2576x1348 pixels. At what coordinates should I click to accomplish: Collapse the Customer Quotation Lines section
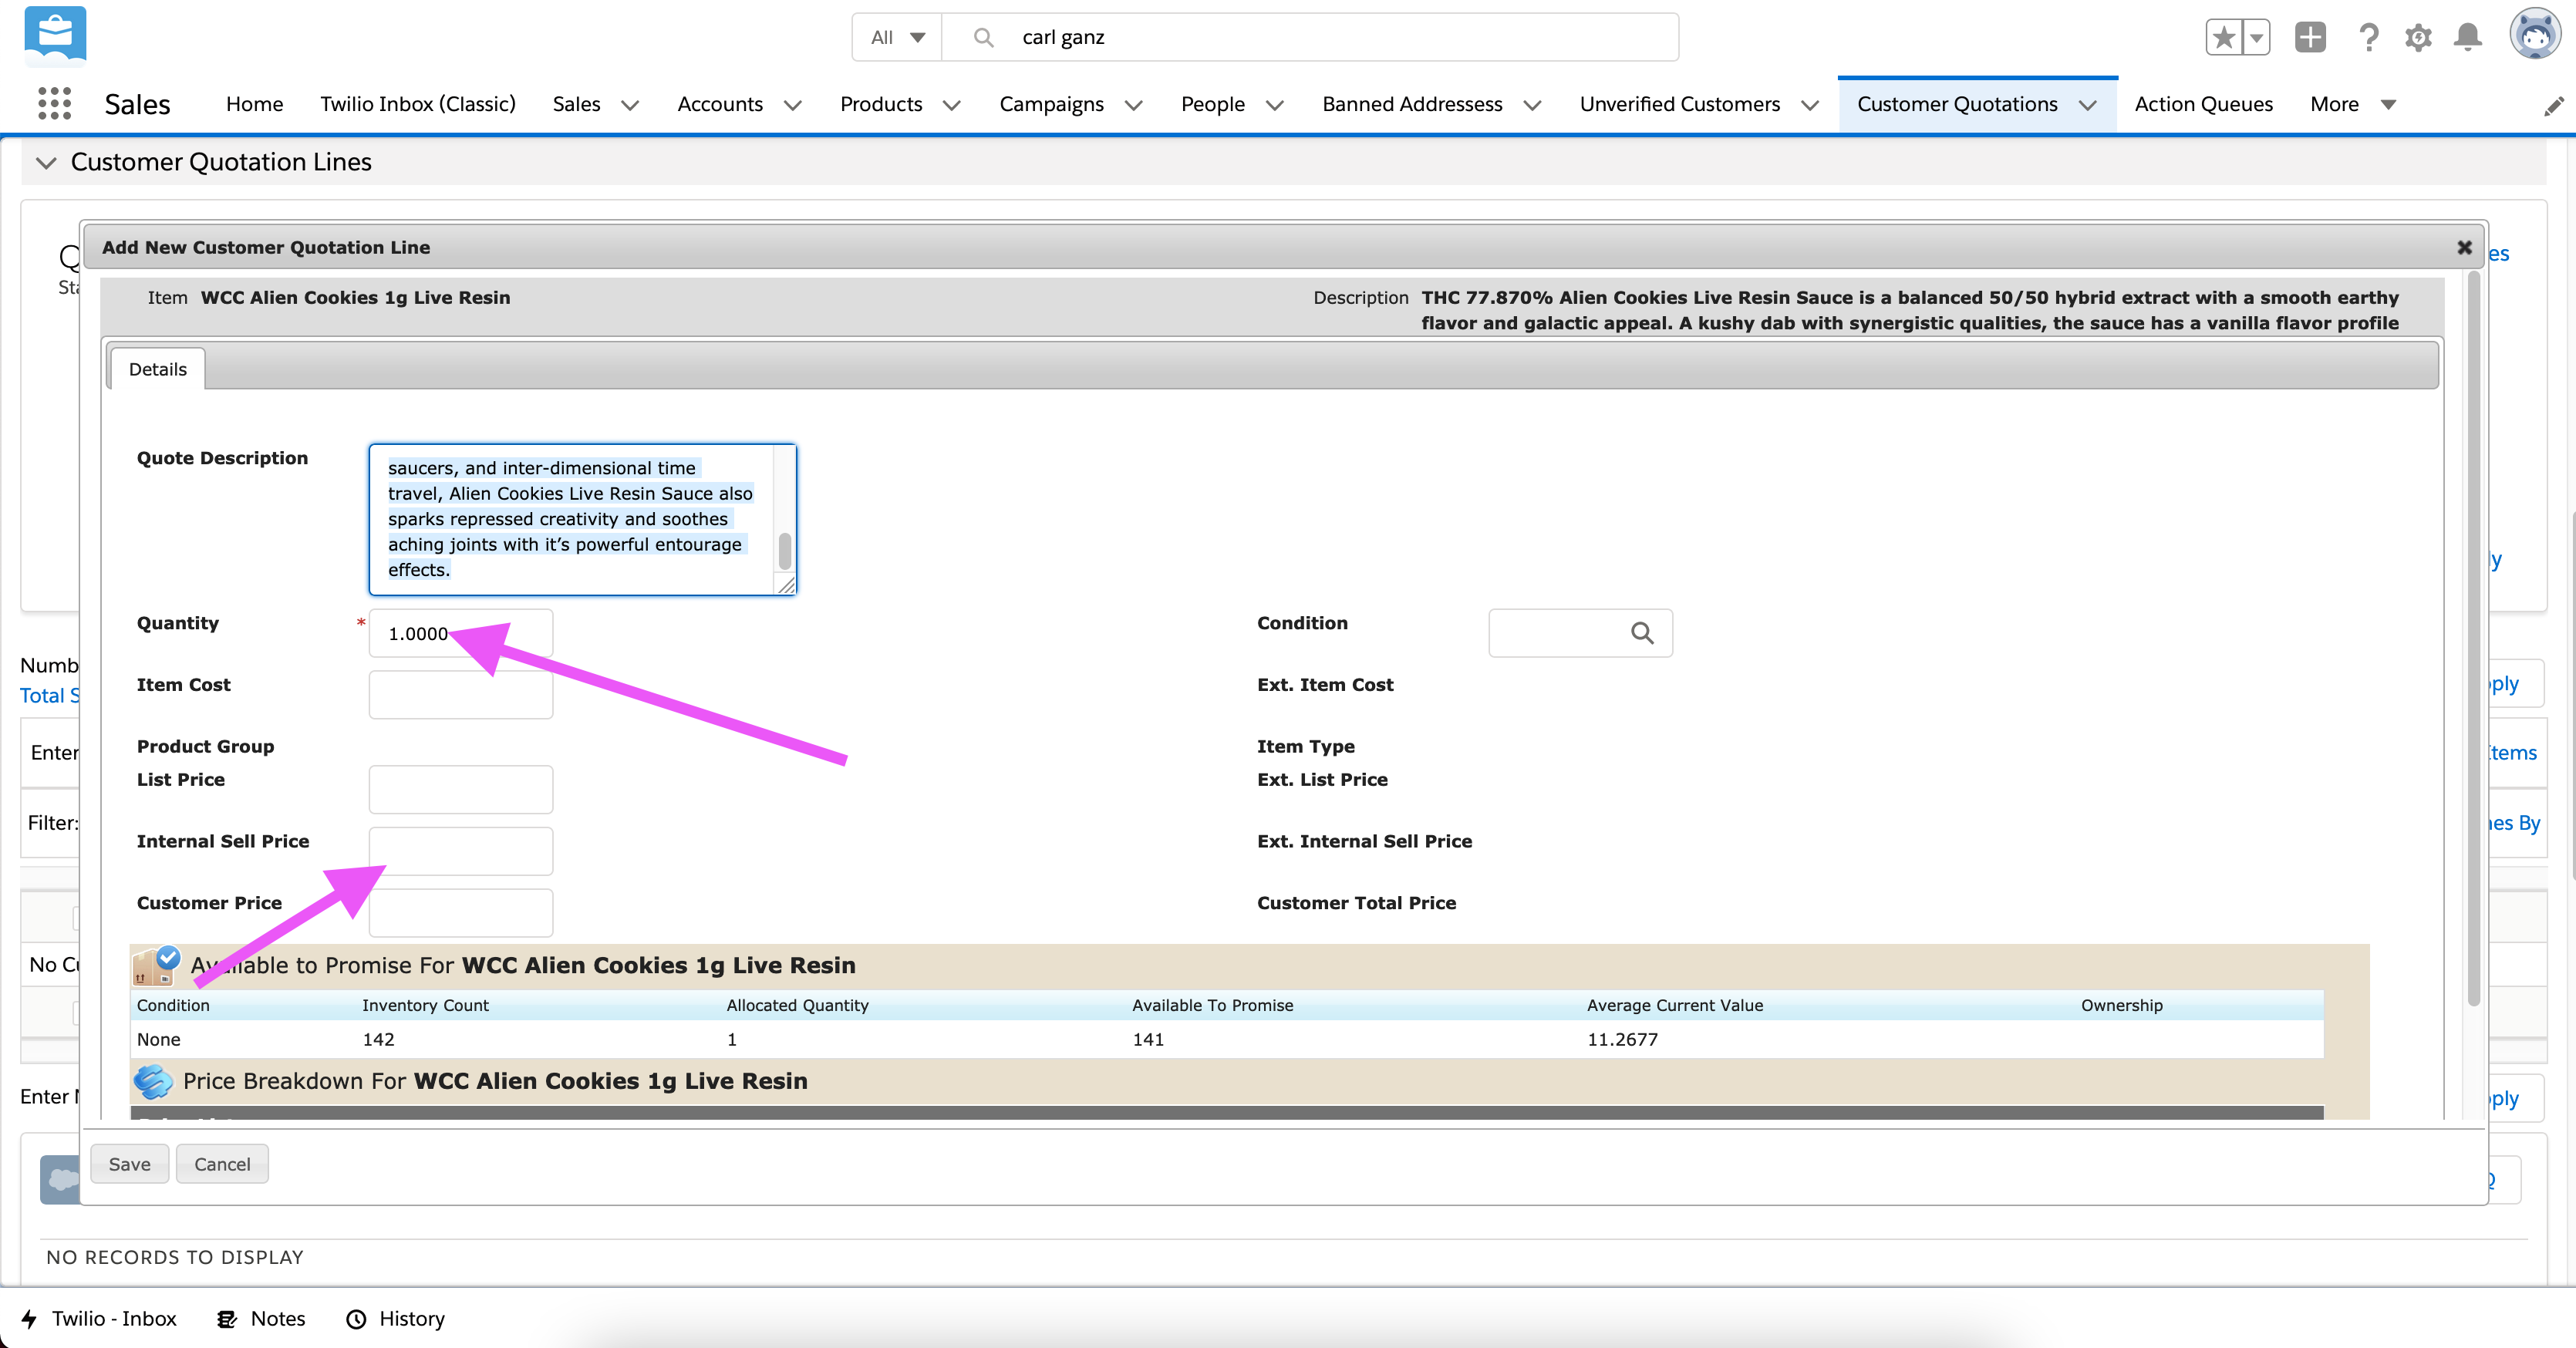coord(46,162)
